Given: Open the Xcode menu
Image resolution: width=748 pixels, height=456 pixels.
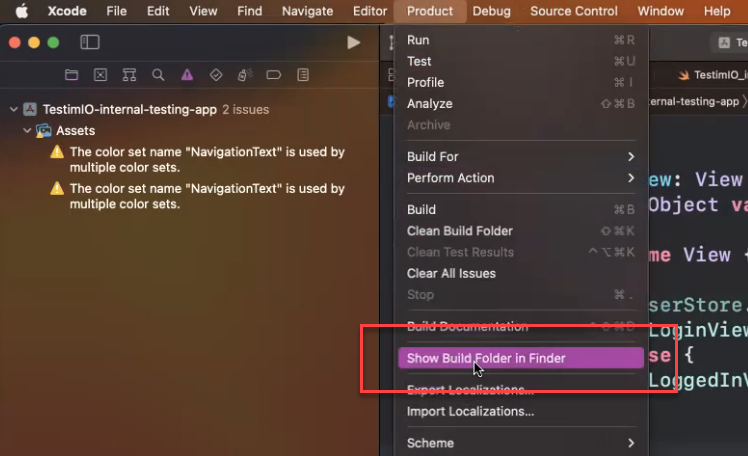Looking at the screenshot, I should pos(67,11).
